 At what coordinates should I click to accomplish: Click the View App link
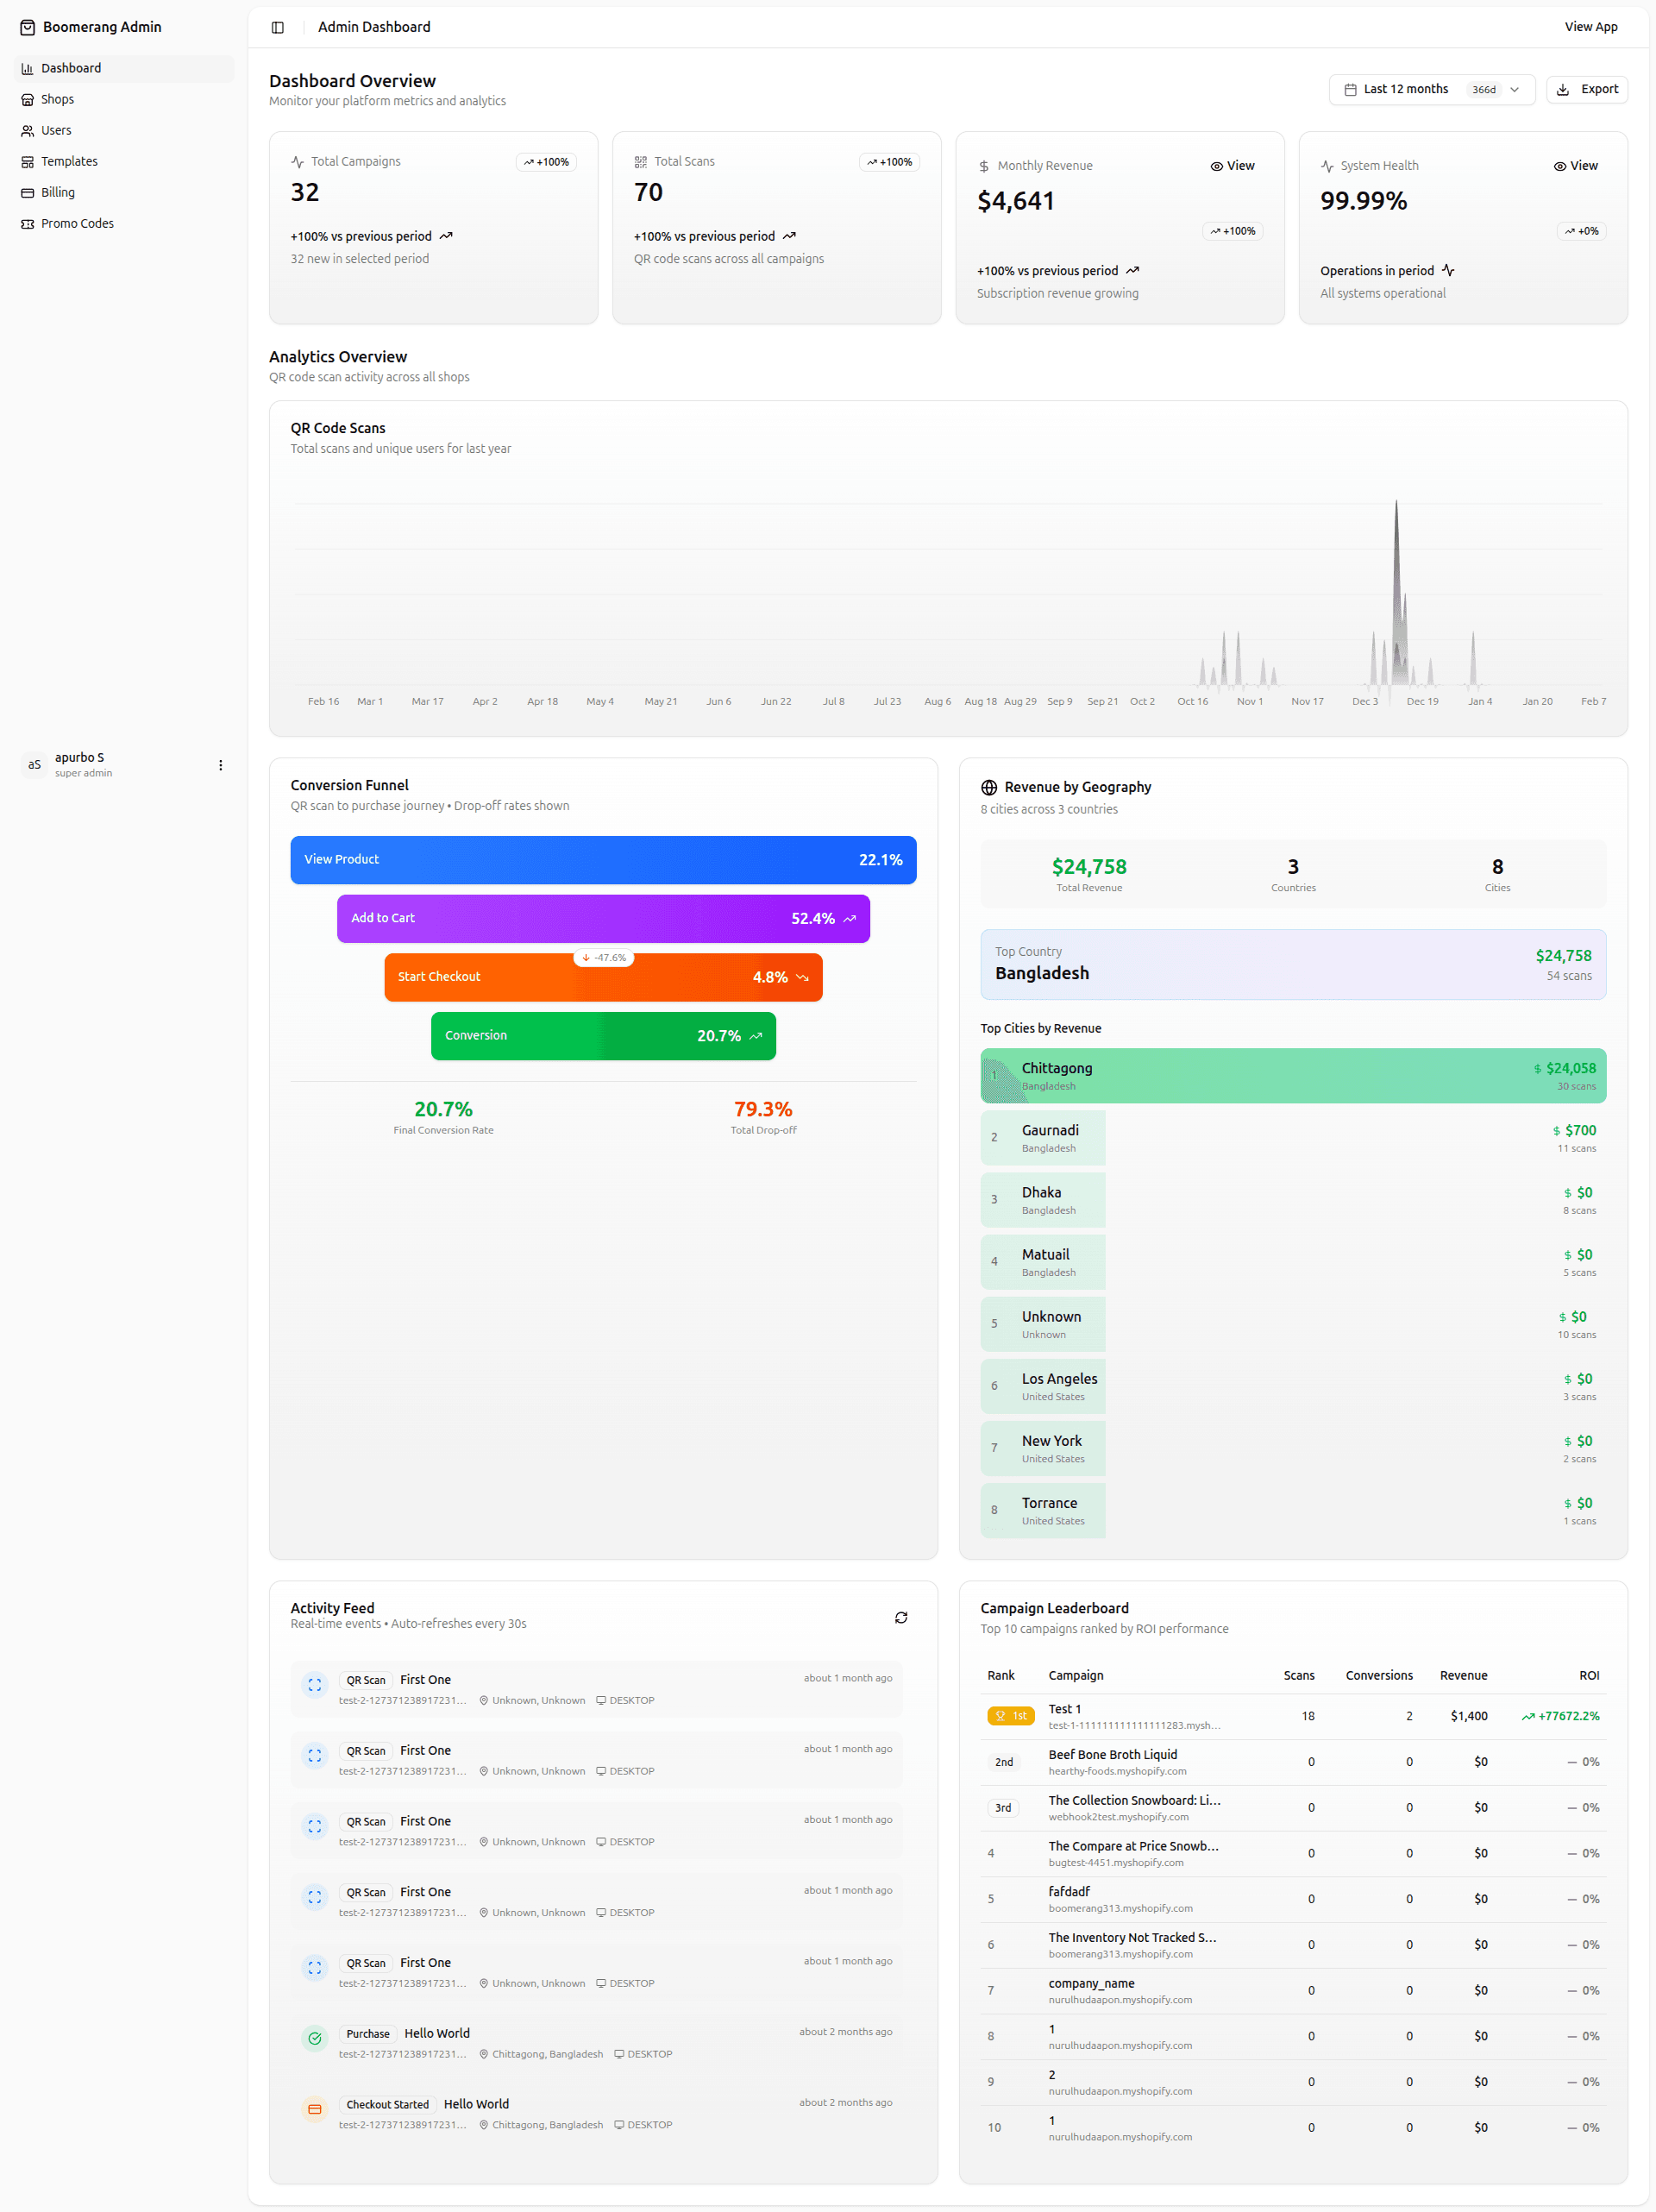pos(1590,27)
